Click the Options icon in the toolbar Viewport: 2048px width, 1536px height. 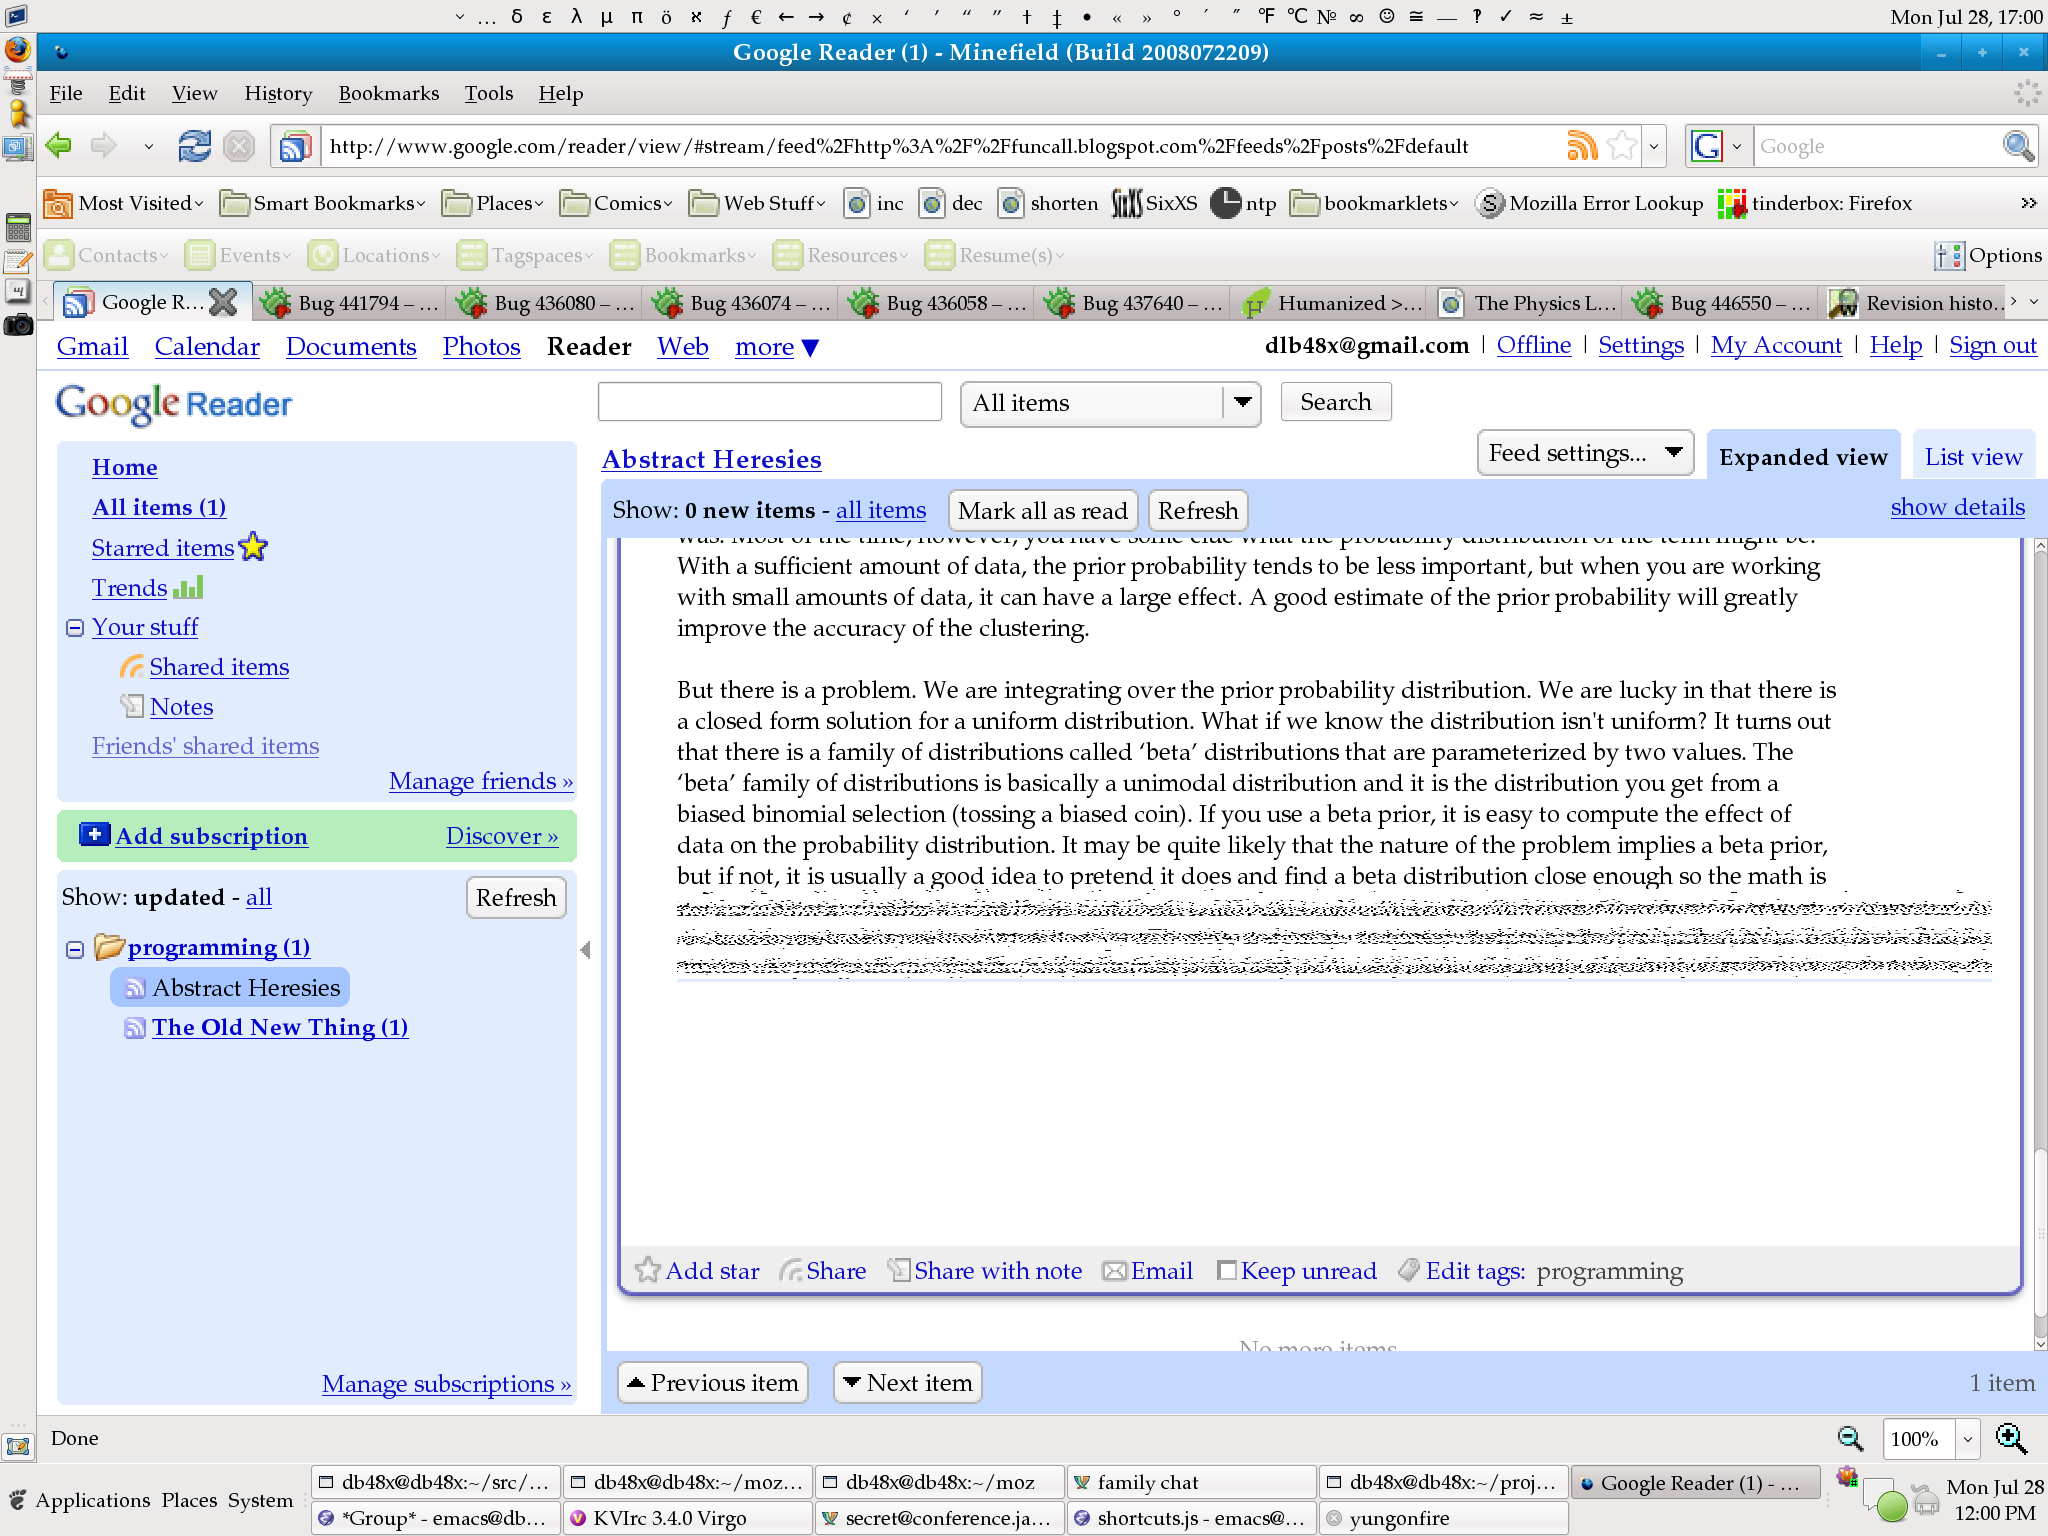[1949, 256]
